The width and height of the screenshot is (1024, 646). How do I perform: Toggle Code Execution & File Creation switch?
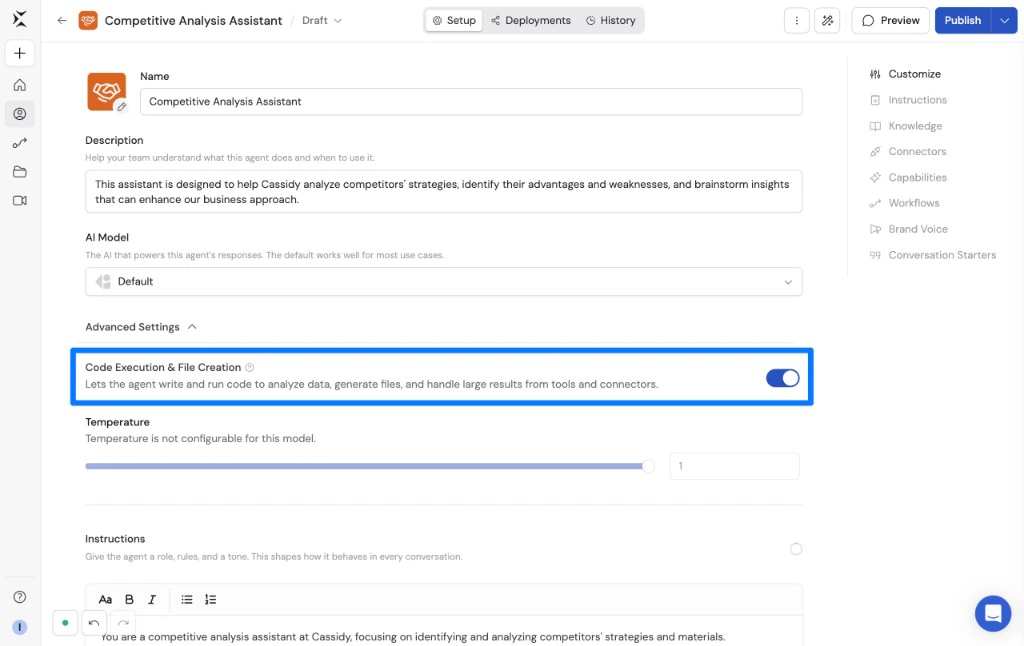click(782, 378)
